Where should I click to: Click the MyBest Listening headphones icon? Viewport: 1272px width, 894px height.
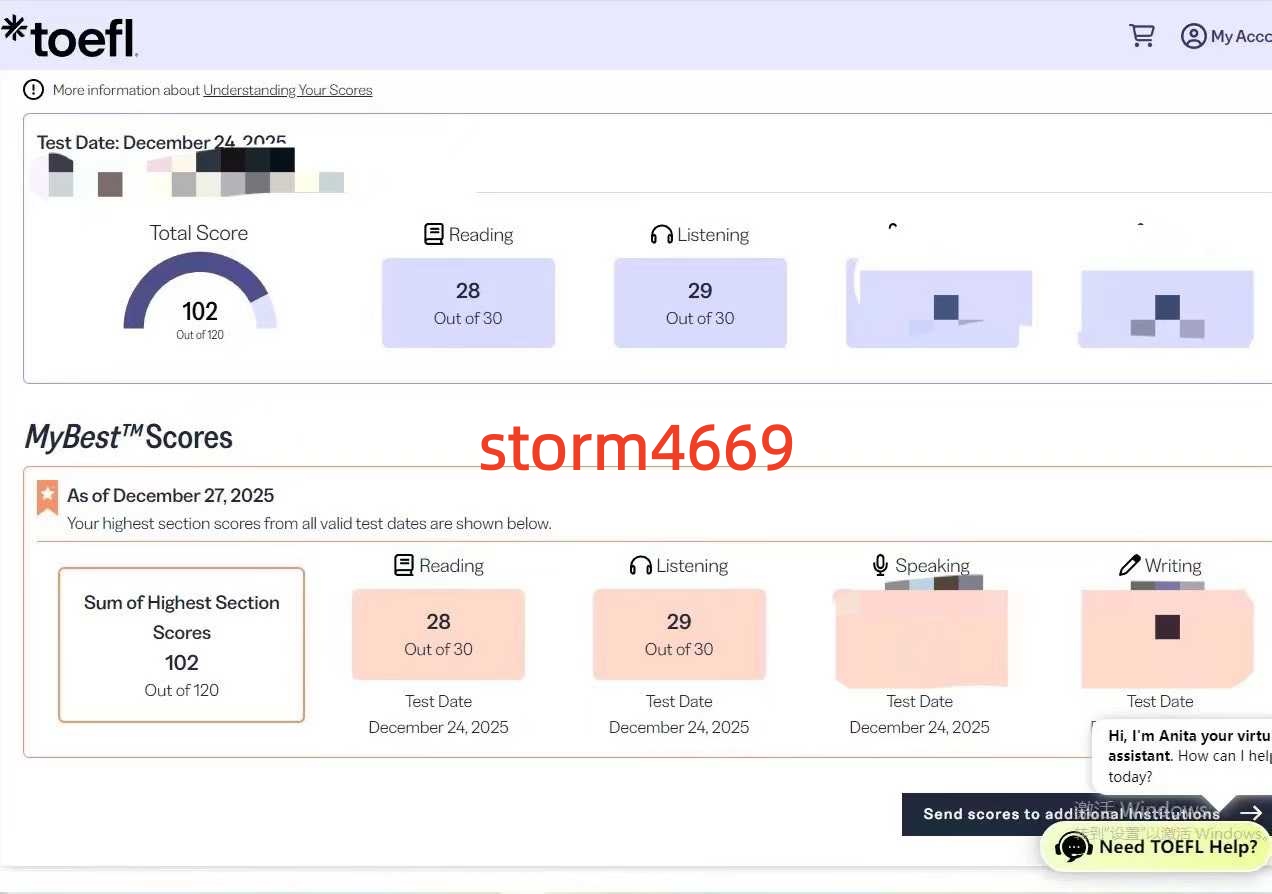pos(640,566)
